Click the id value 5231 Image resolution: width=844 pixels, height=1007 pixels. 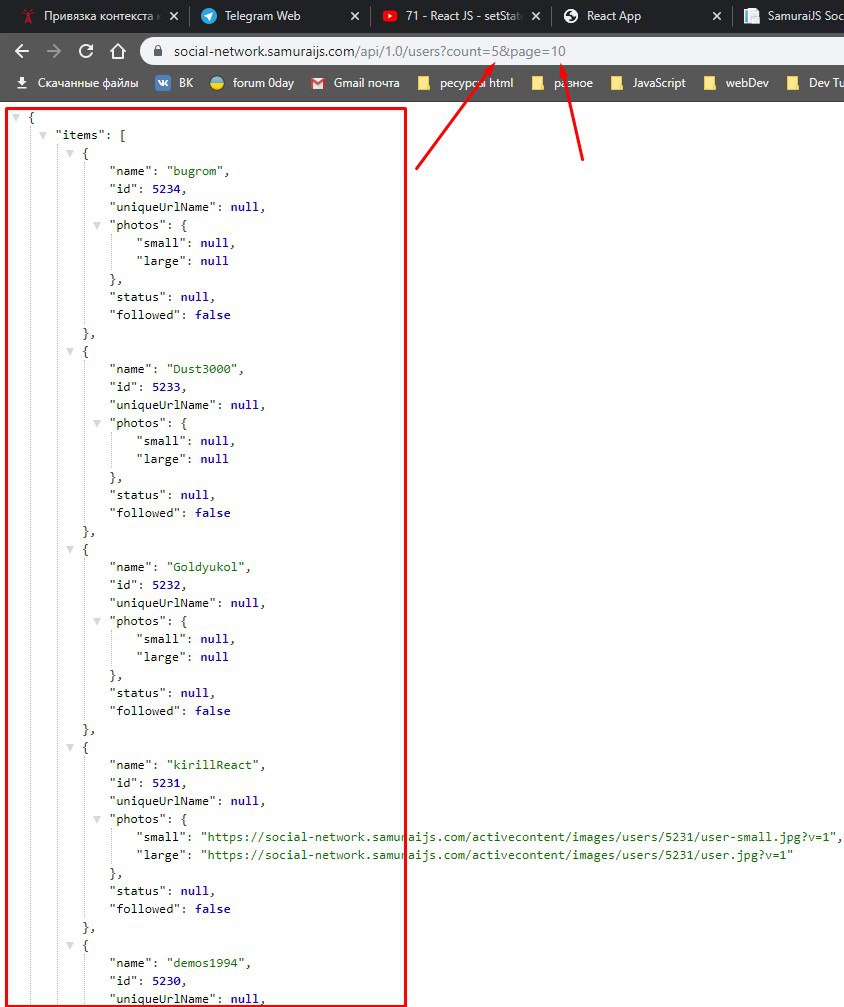(166, 783)
